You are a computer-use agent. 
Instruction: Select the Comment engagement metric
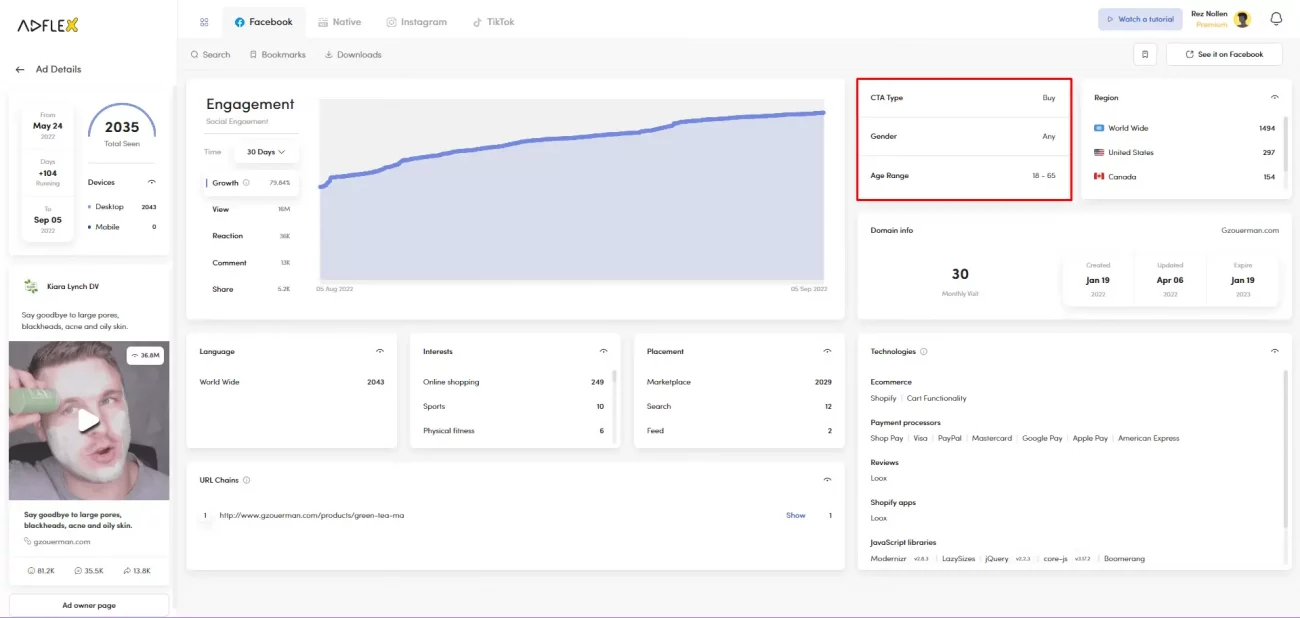point(250,263)
